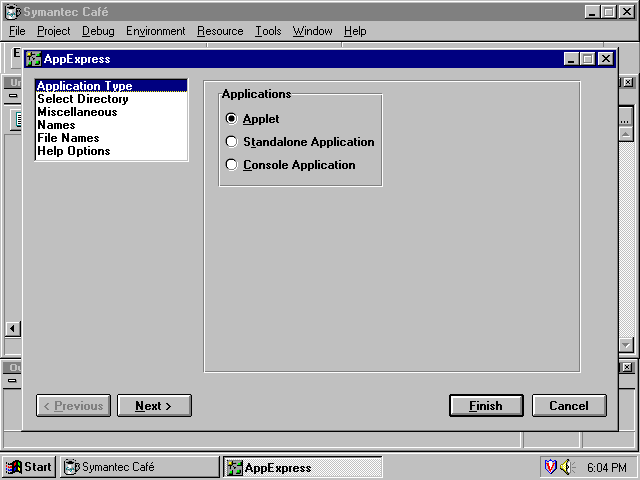Select Application Type in step list
This screenshot has height=480, width=640.
point(111,86)
